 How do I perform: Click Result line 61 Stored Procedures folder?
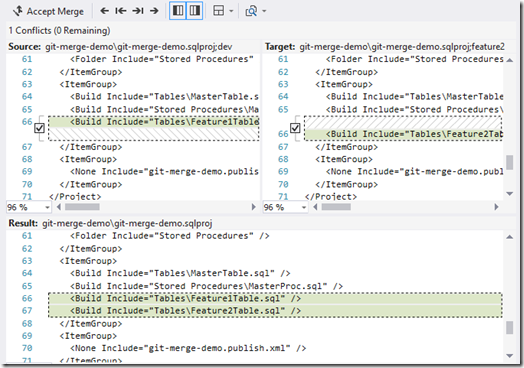click(170, 236)
